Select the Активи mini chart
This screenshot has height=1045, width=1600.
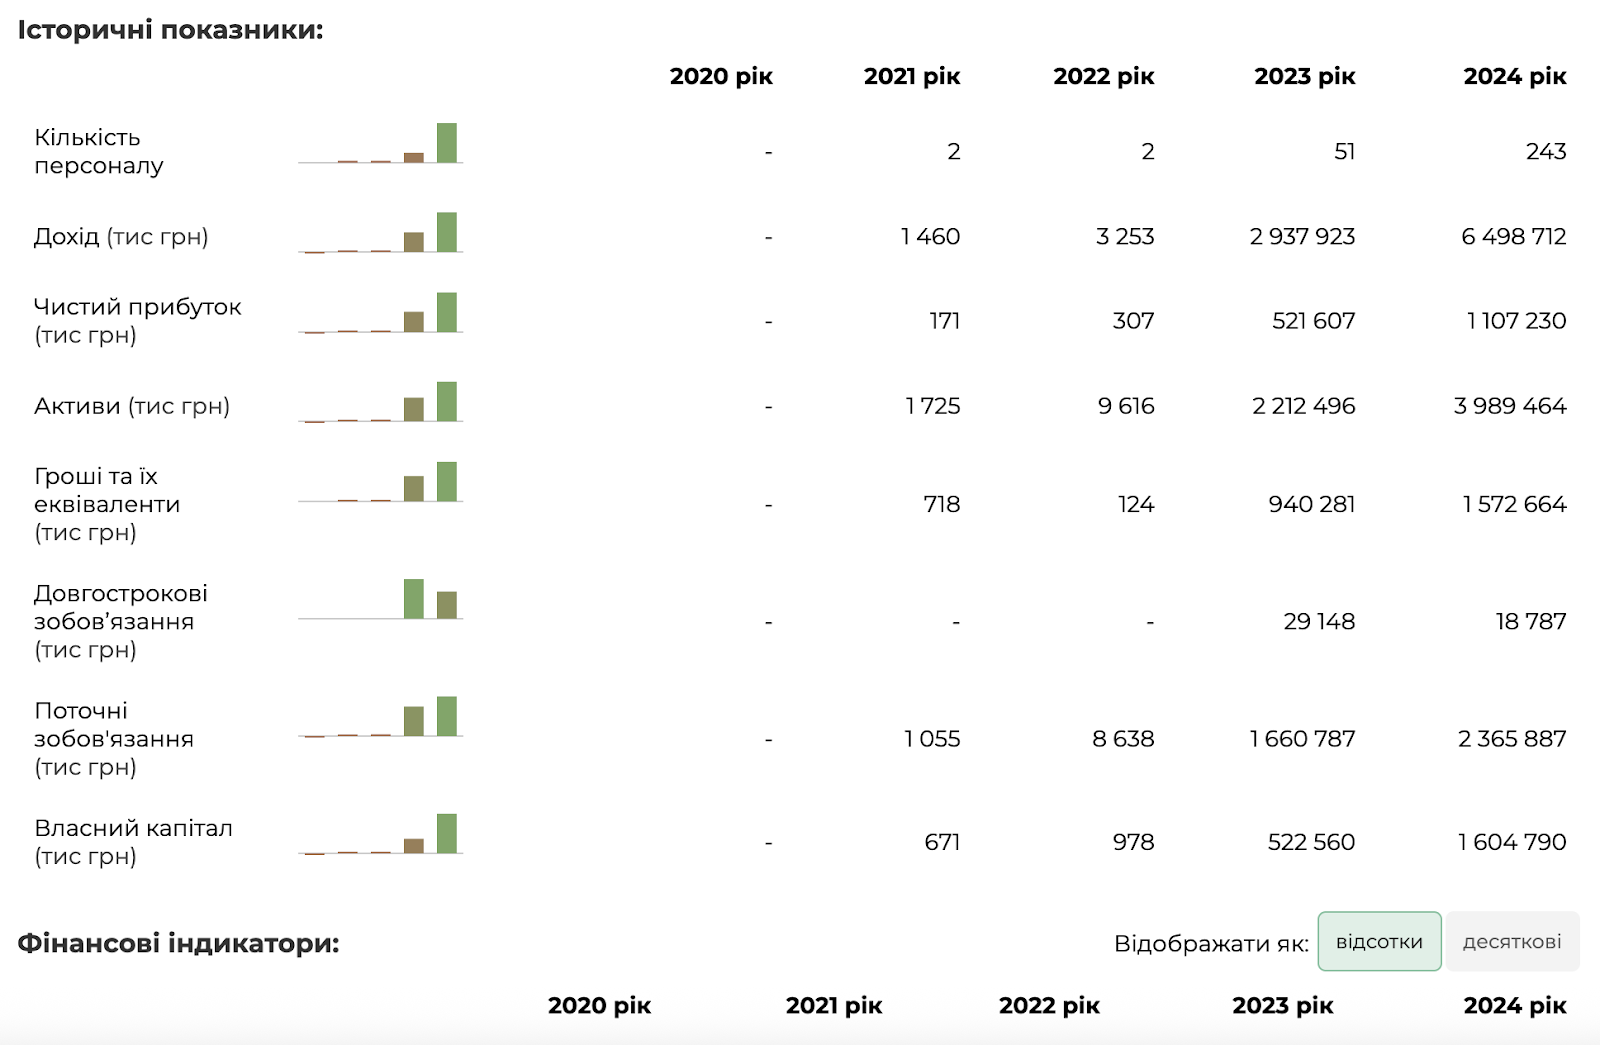click(x=380, y=402)
